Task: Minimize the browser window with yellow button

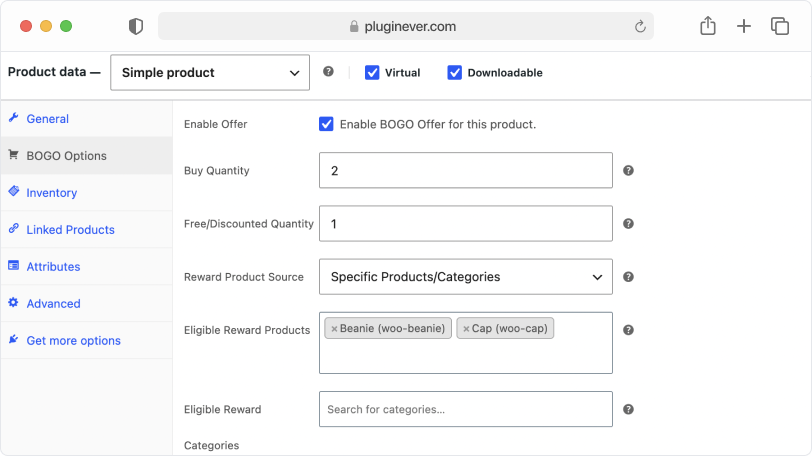Action: point(46,26)
